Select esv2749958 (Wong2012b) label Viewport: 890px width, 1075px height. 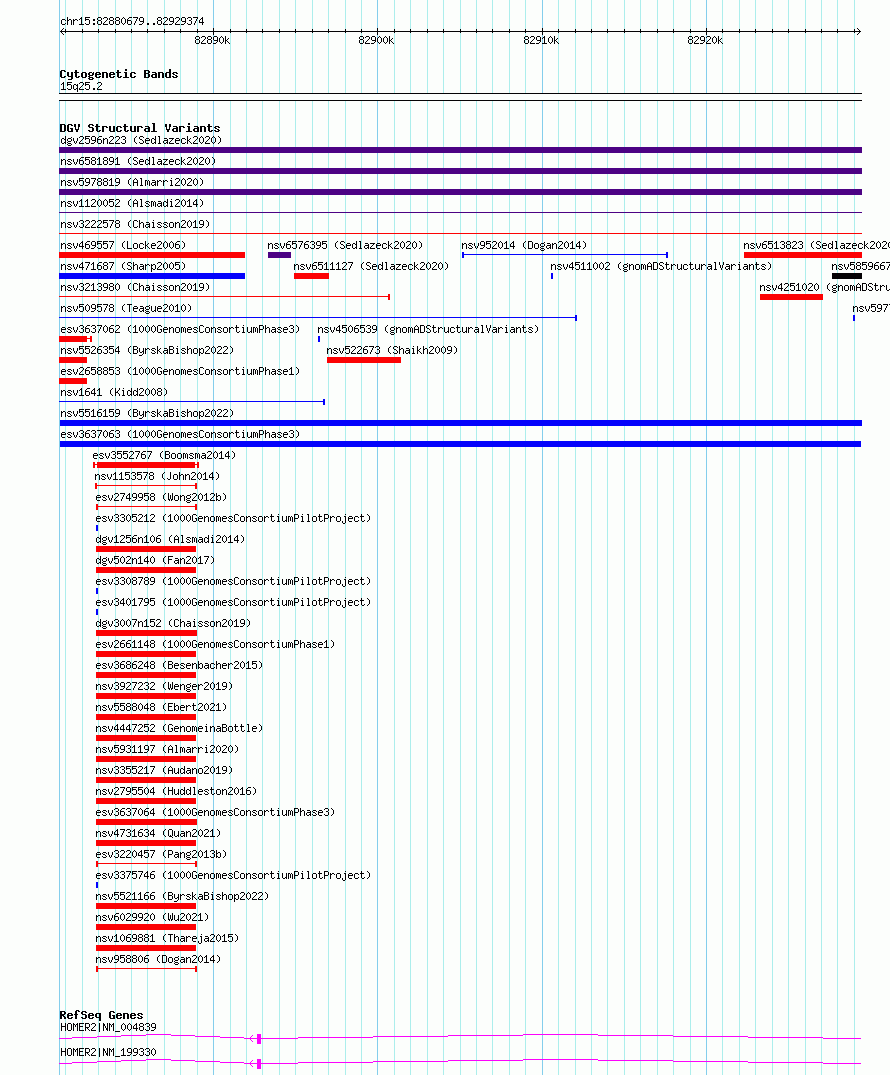[x=161, y=498]
